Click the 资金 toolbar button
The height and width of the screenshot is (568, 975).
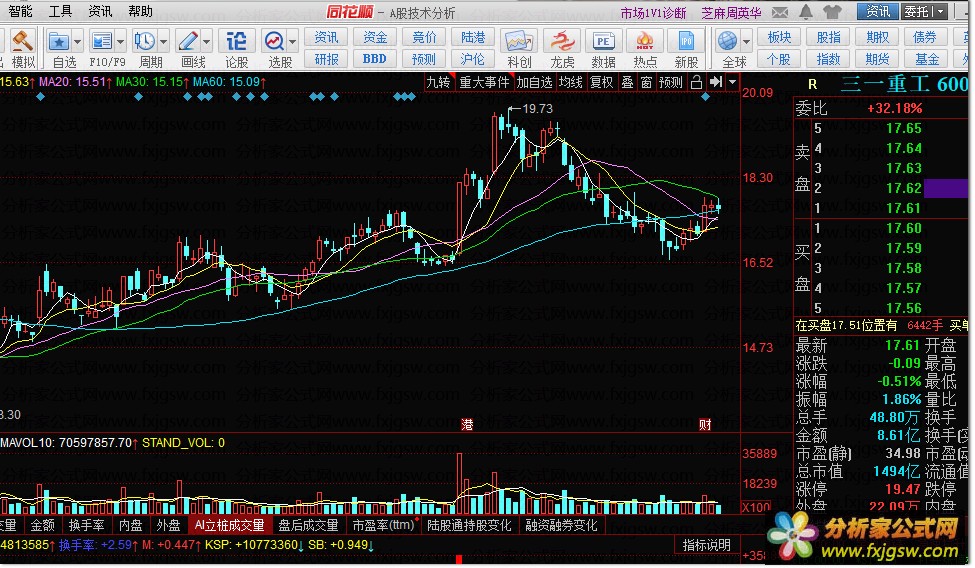tap(375, 37)
